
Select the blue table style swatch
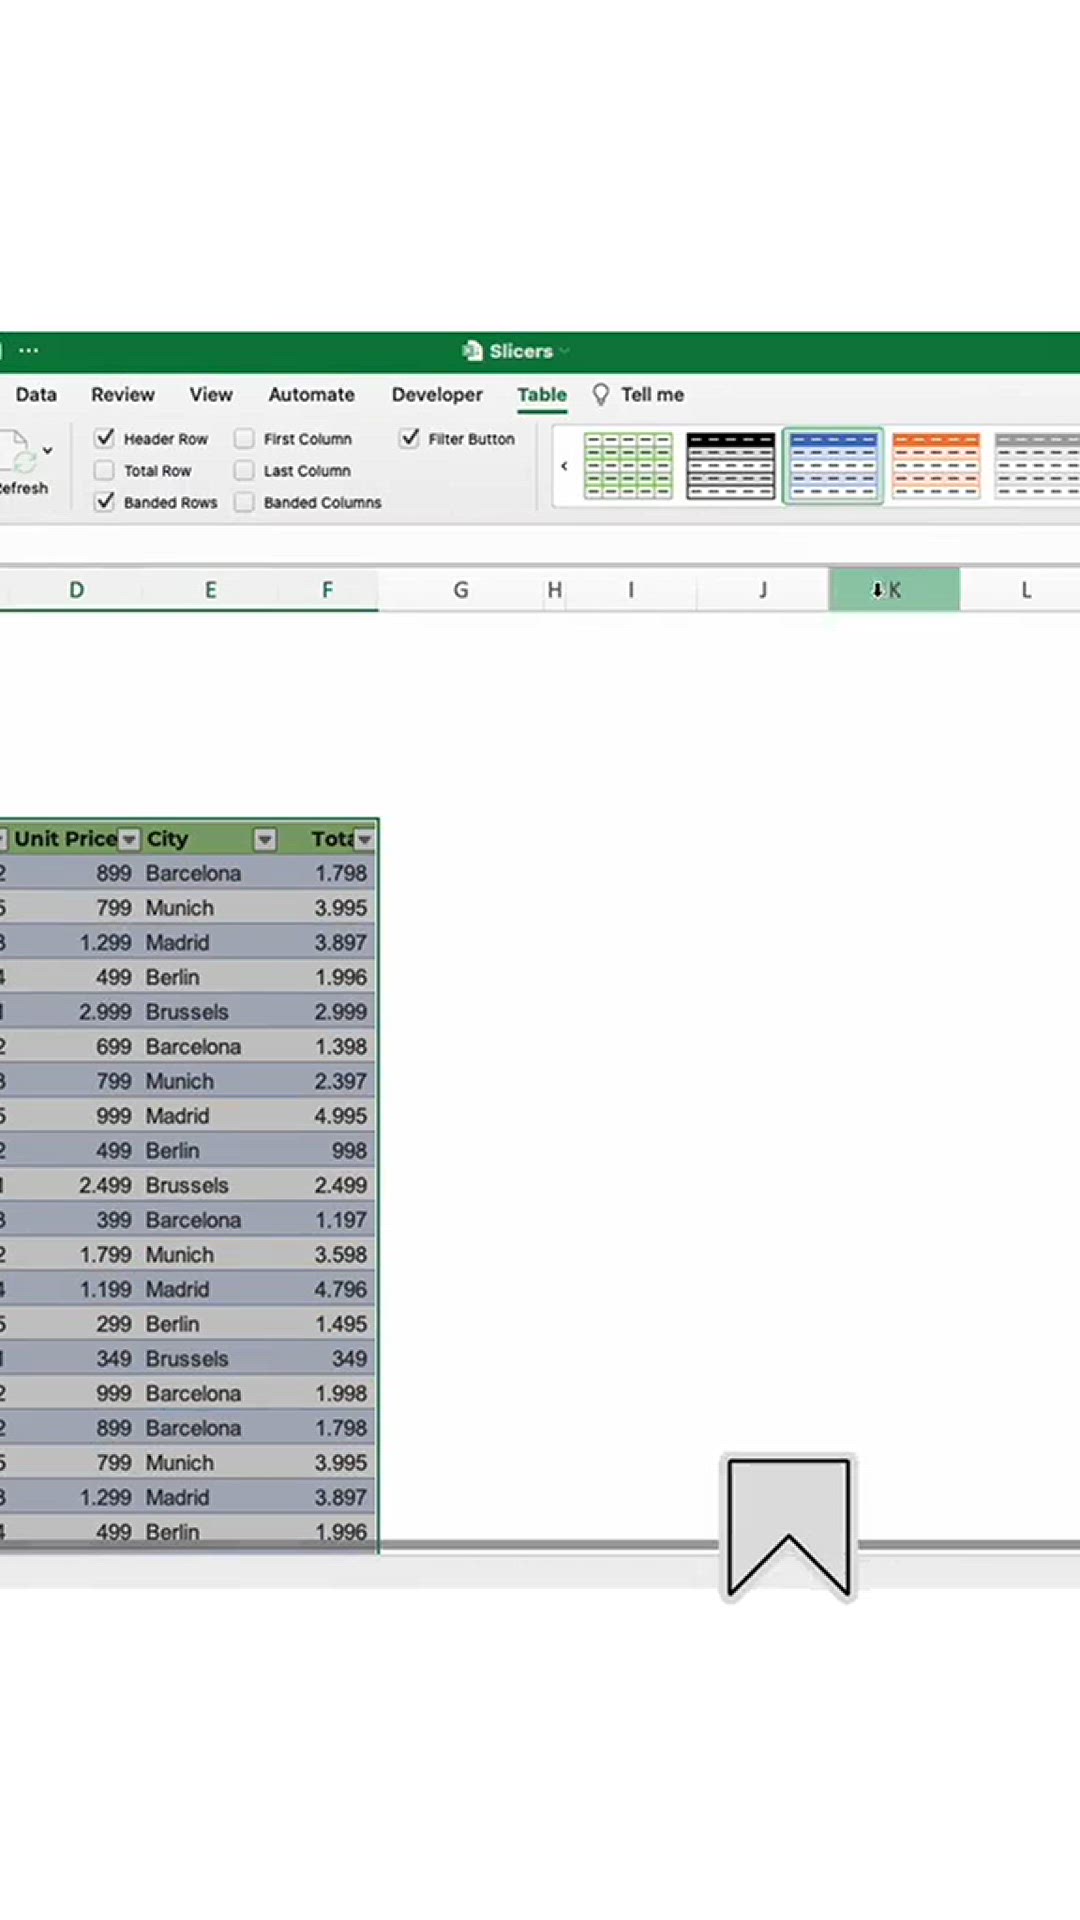tap(833, 466)
